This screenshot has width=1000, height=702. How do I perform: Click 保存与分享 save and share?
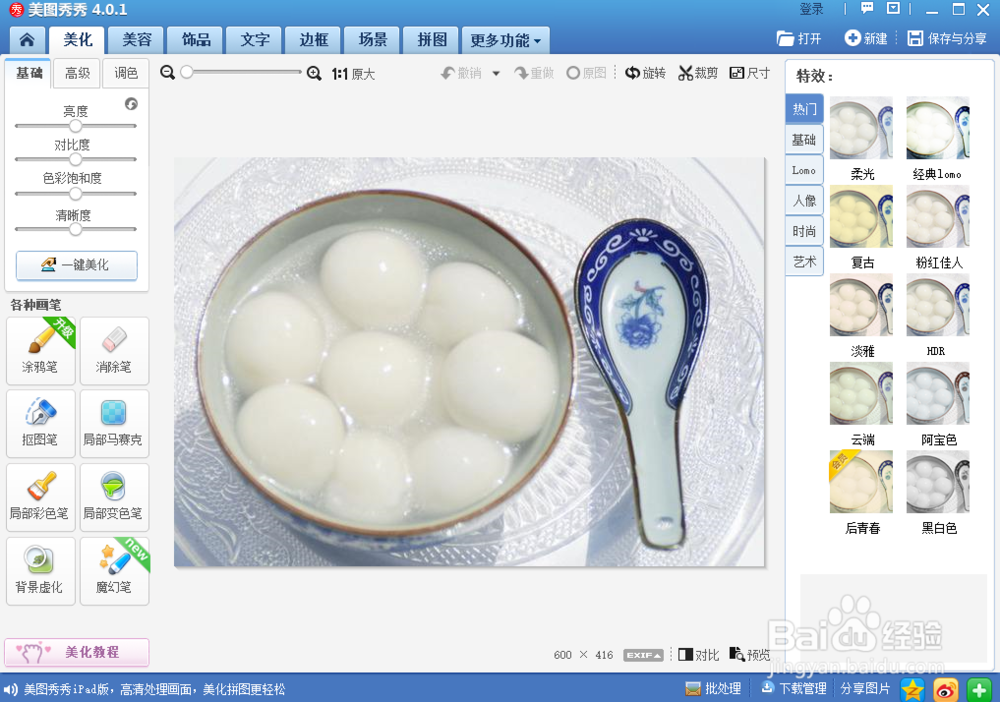[x=947, y=39]
